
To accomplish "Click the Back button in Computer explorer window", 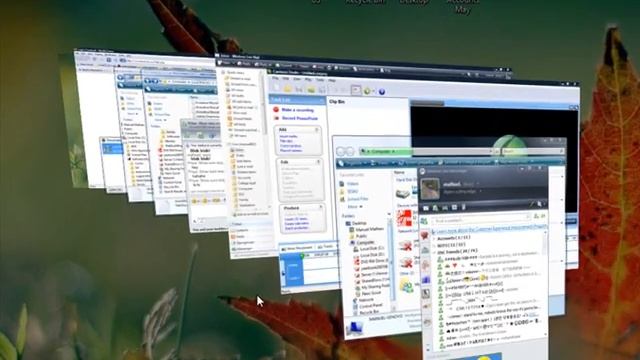I will coord(341,151).
